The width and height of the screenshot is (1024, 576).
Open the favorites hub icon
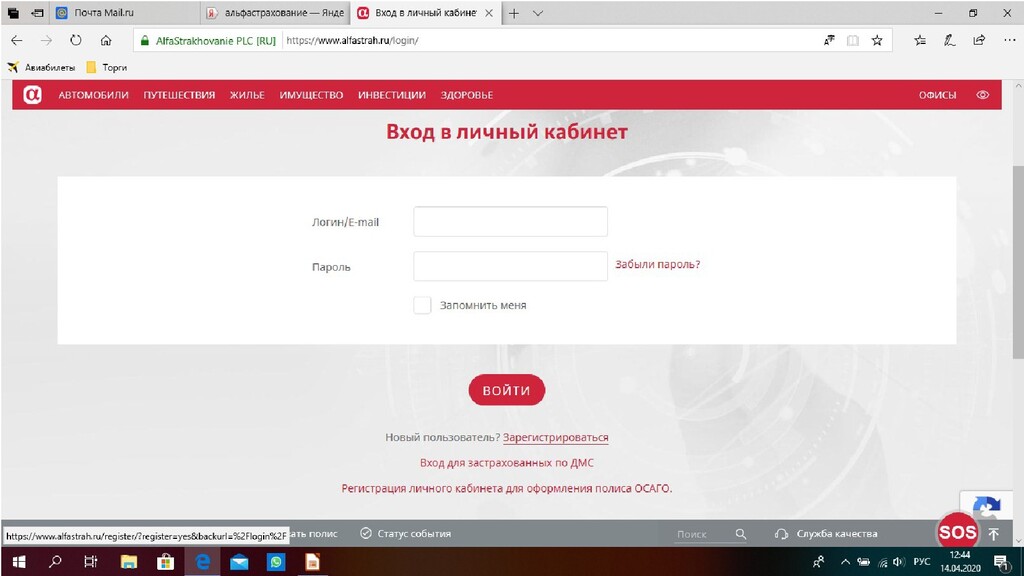click(920, 40)
